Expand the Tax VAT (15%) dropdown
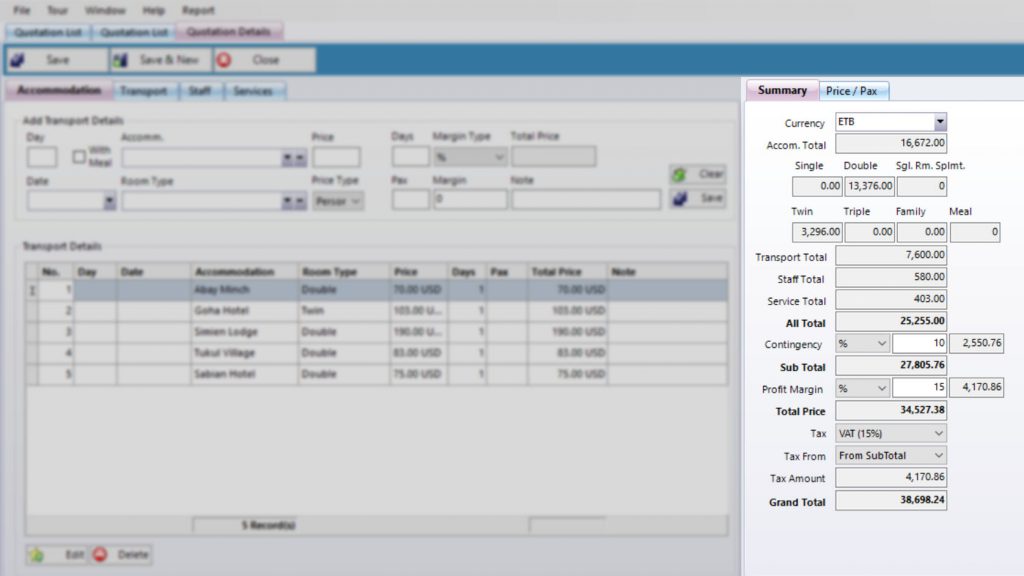The image size is (1024, 576). (x=938, y=434)
